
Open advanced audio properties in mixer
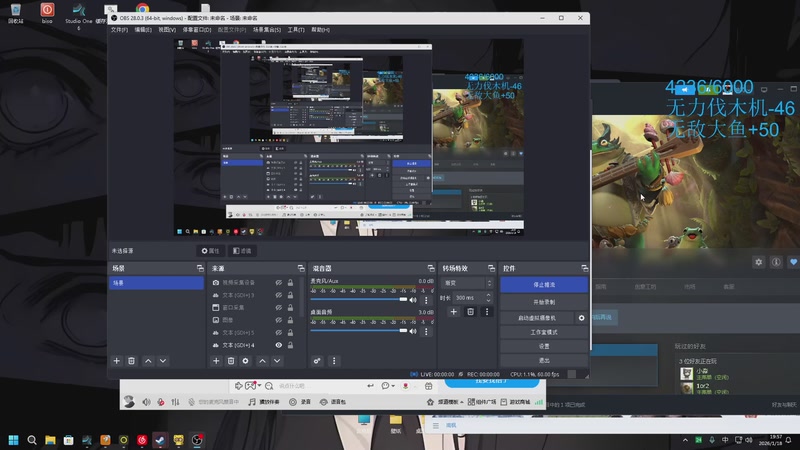317,361
